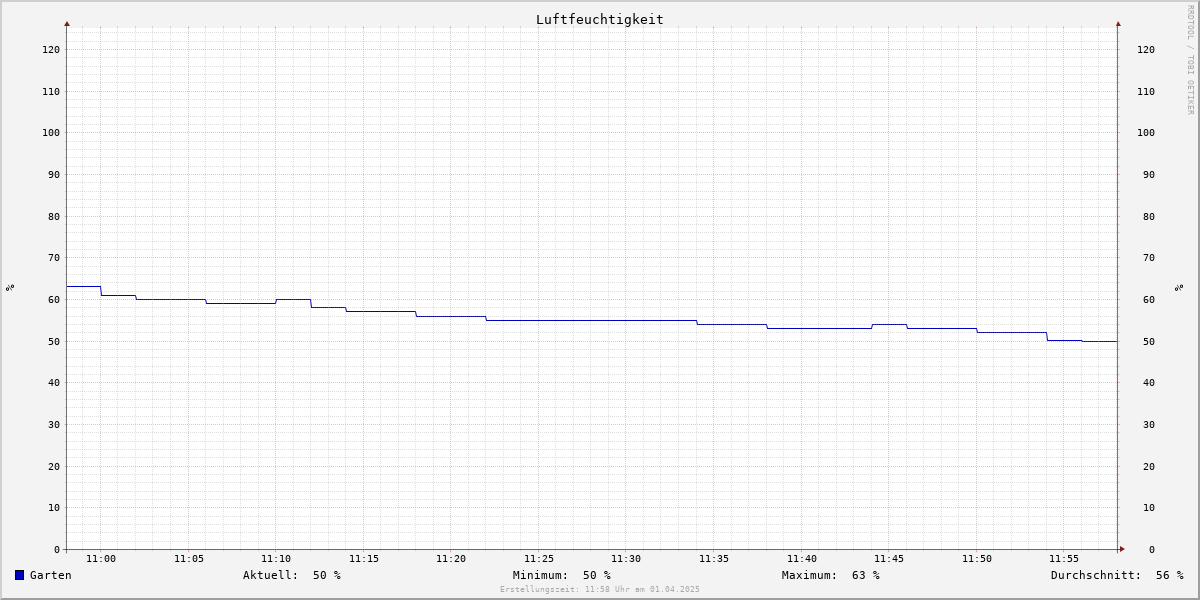Click the 100 label on the right axis
This screenshot has width=1200, height=600.
(x=1146, y=132)
